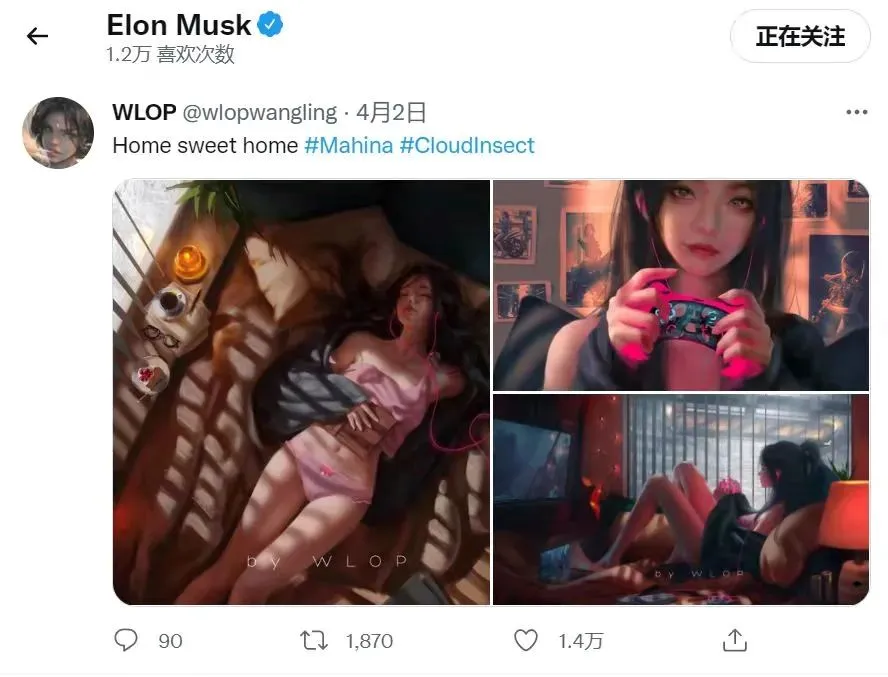Share the tweet via the upload icon
This screenshot has width=888, height=677.
click(735, 640)
